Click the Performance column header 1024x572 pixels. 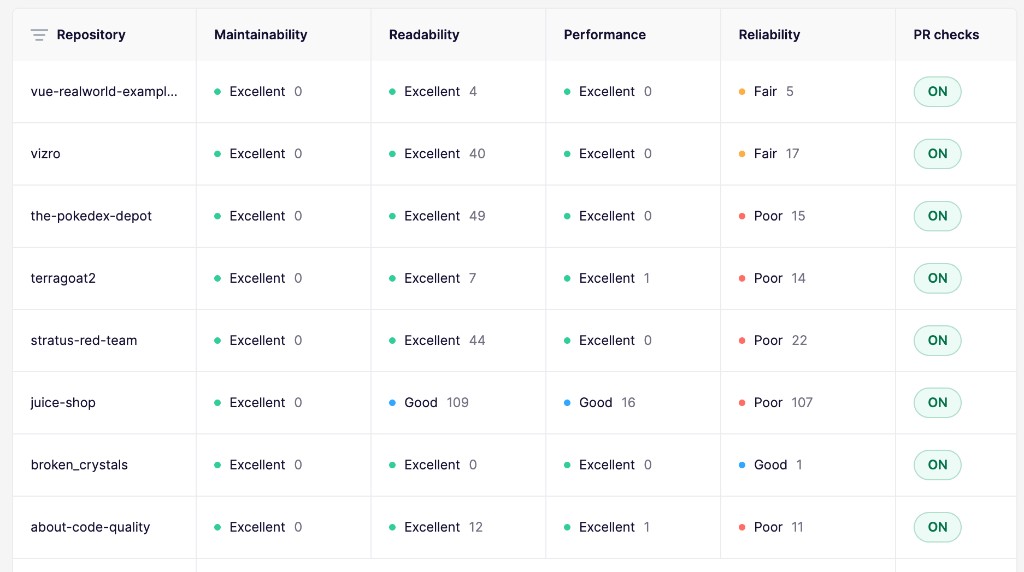click(605, 35)
